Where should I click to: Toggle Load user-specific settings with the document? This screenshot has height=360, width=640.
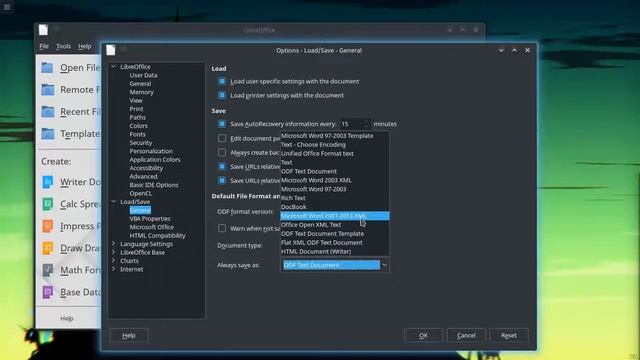[222, 81]
